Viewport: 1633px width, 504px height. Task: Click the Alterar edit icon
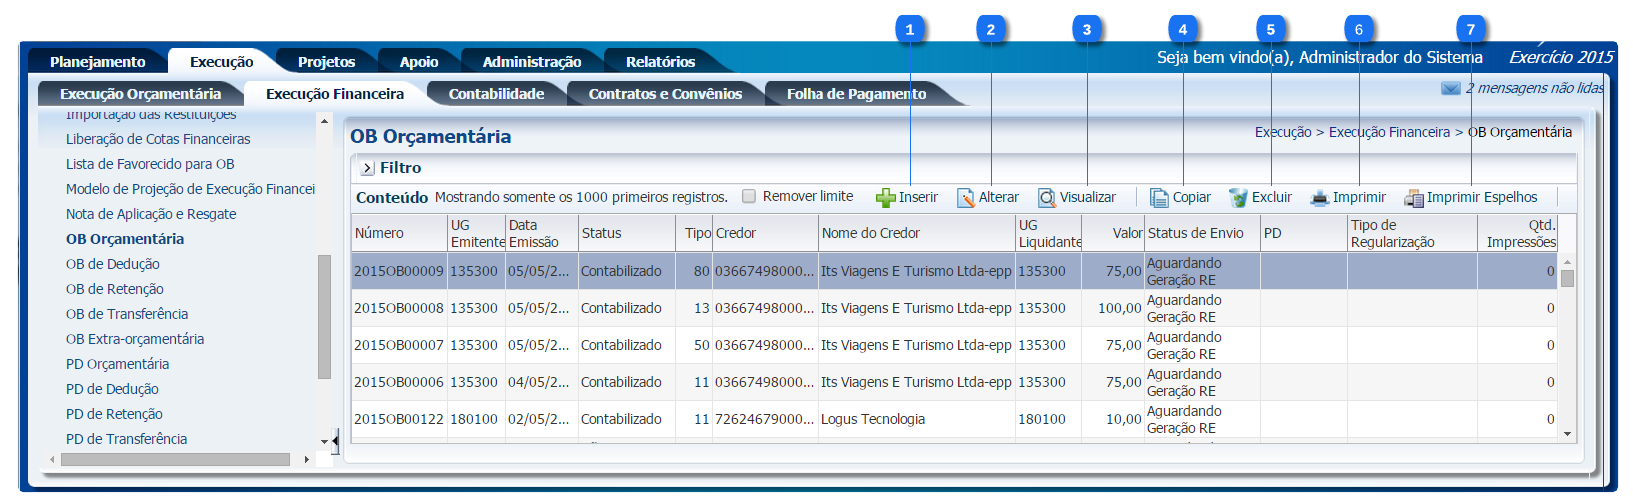click(x=965, y=198)
